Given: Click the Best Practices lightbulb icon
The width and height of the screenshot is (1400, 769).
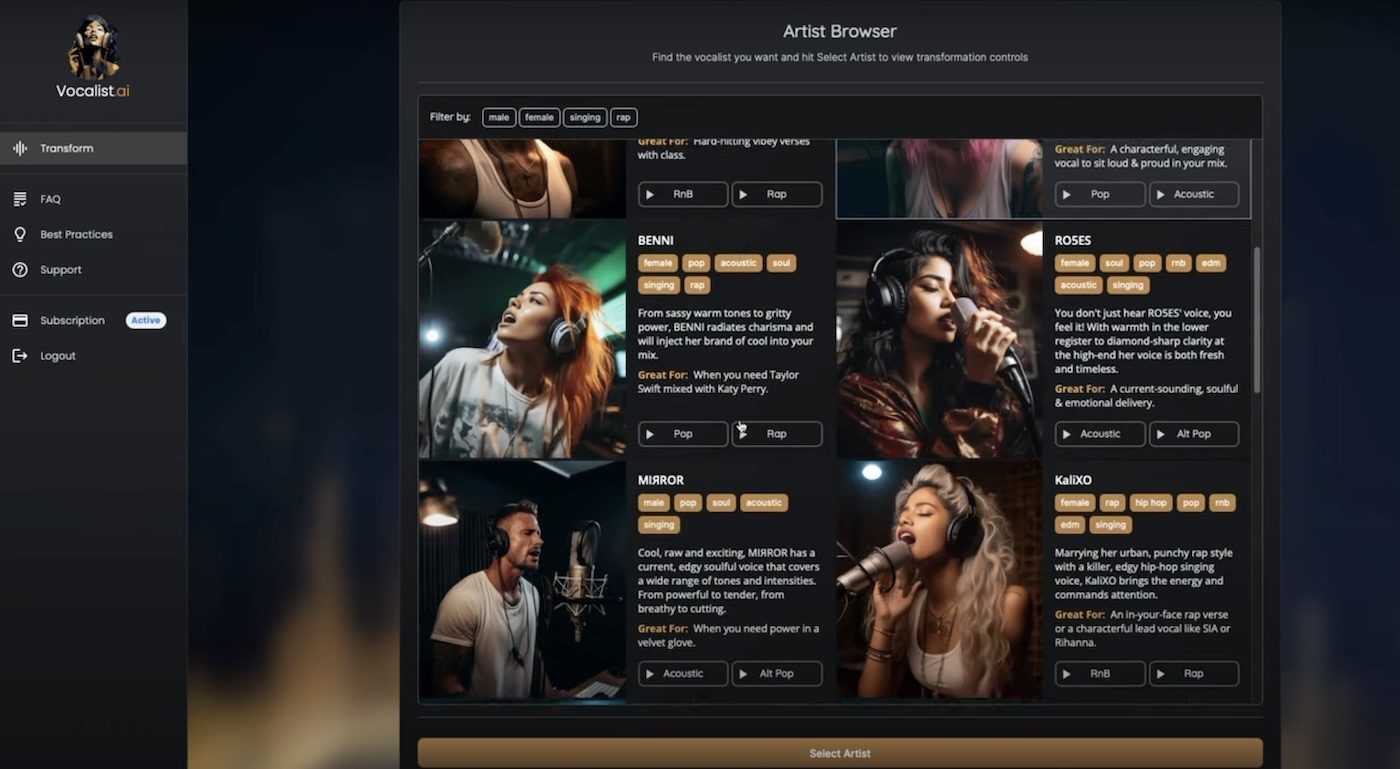Looking at the screenshot, I should pyautogui.click(x=21, y=233).
